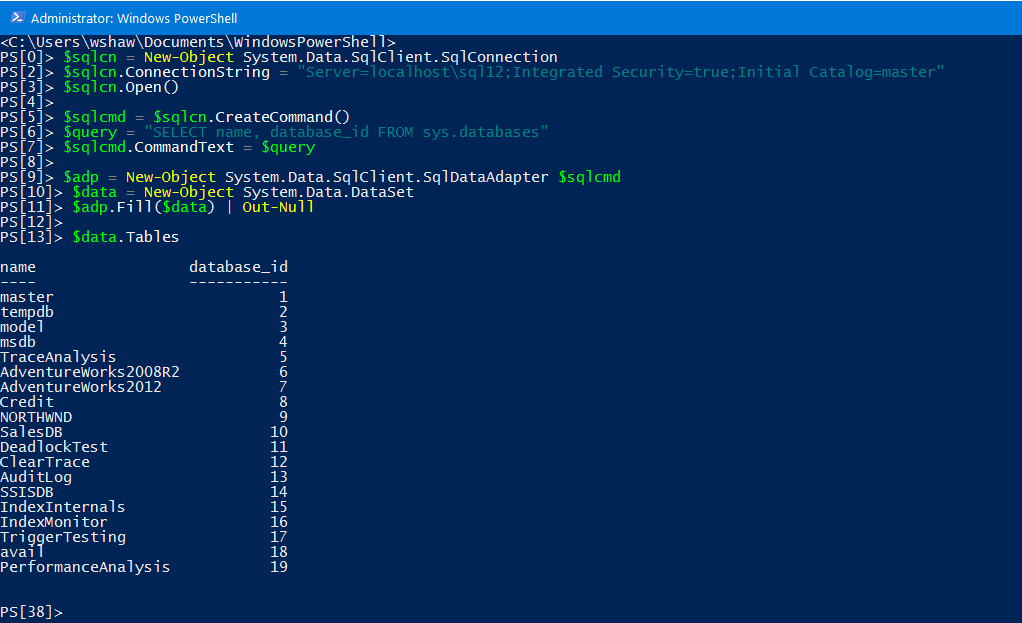This screenshot has height=623, width=1022.
Task: Click the PowerShell icon in the title bar
Action: coord(16,18)
